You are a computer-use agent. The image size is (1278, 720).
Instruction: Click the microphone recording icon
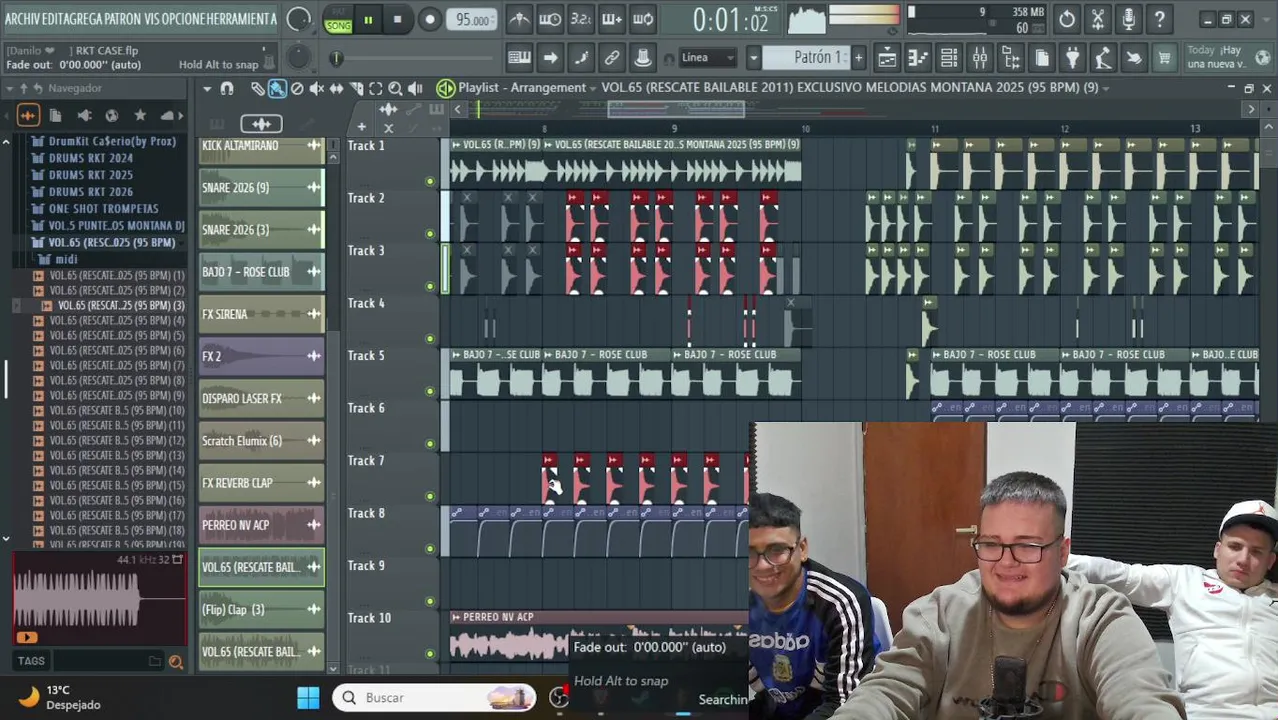pos(1129,19)
